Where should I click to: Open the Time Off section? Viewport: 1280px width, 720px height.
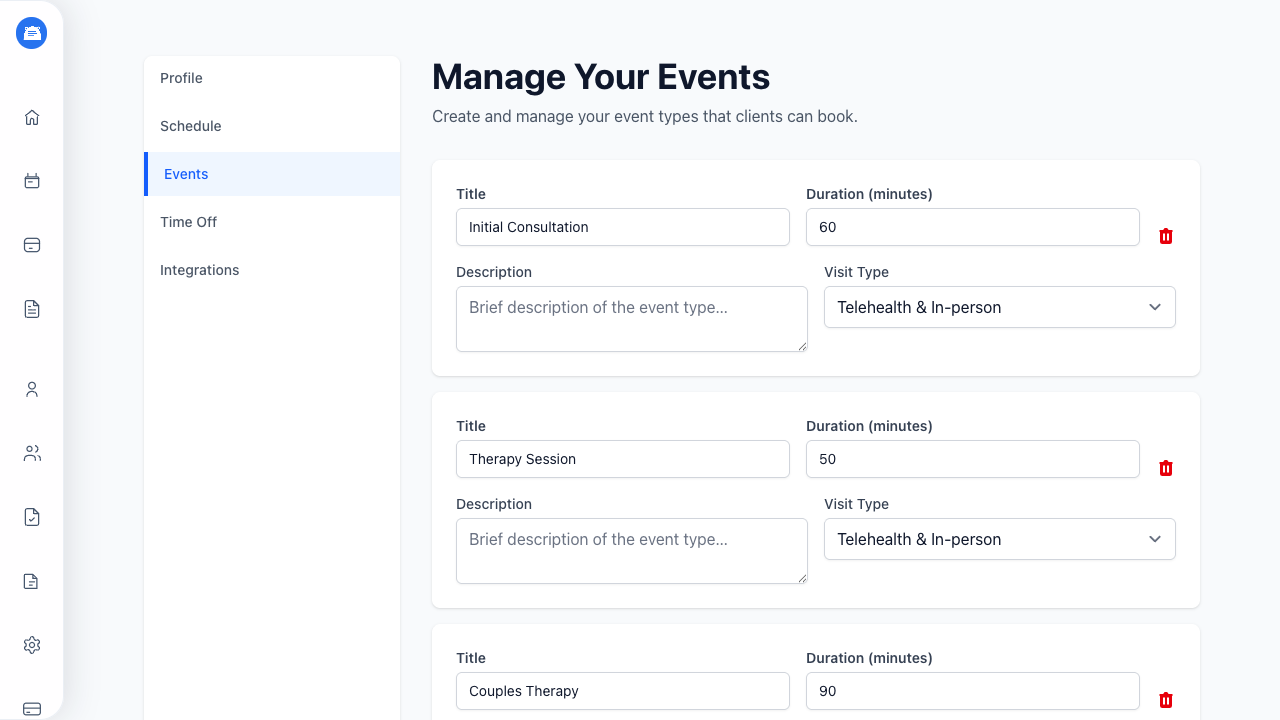coord(188,222)
